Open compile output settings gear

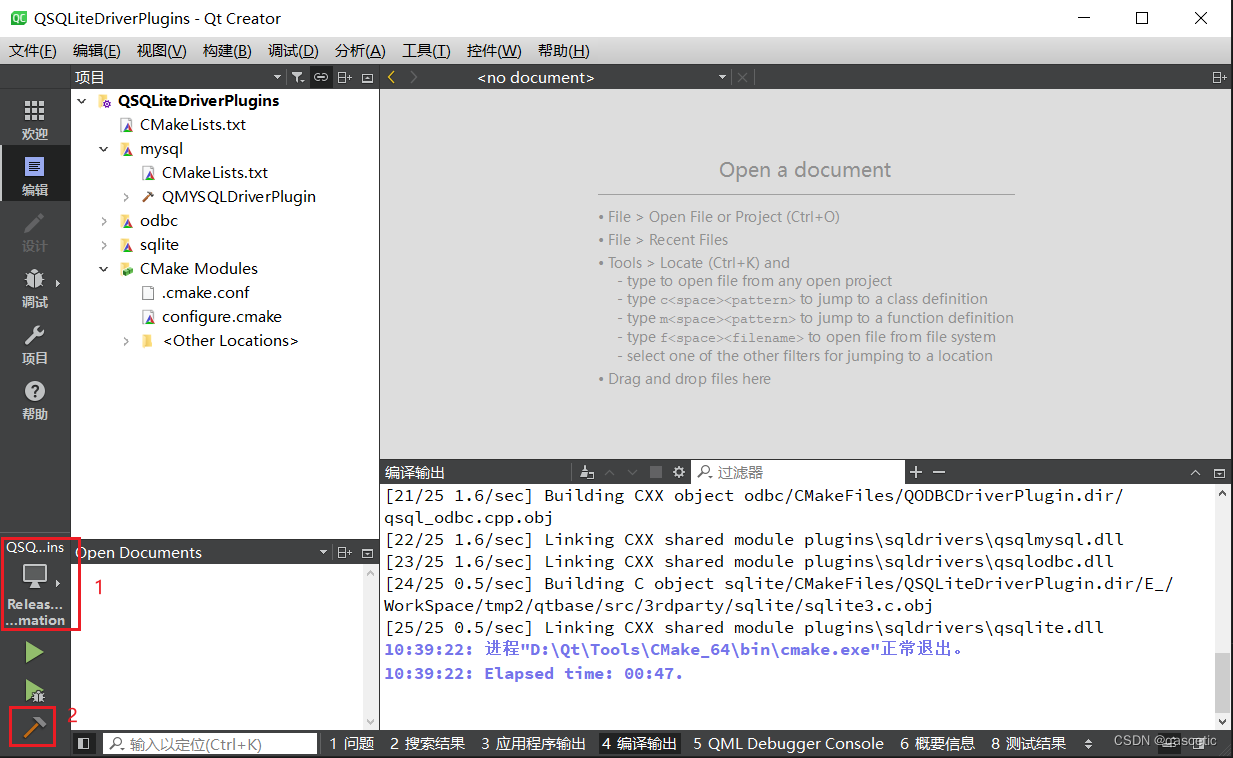[679, 472]
